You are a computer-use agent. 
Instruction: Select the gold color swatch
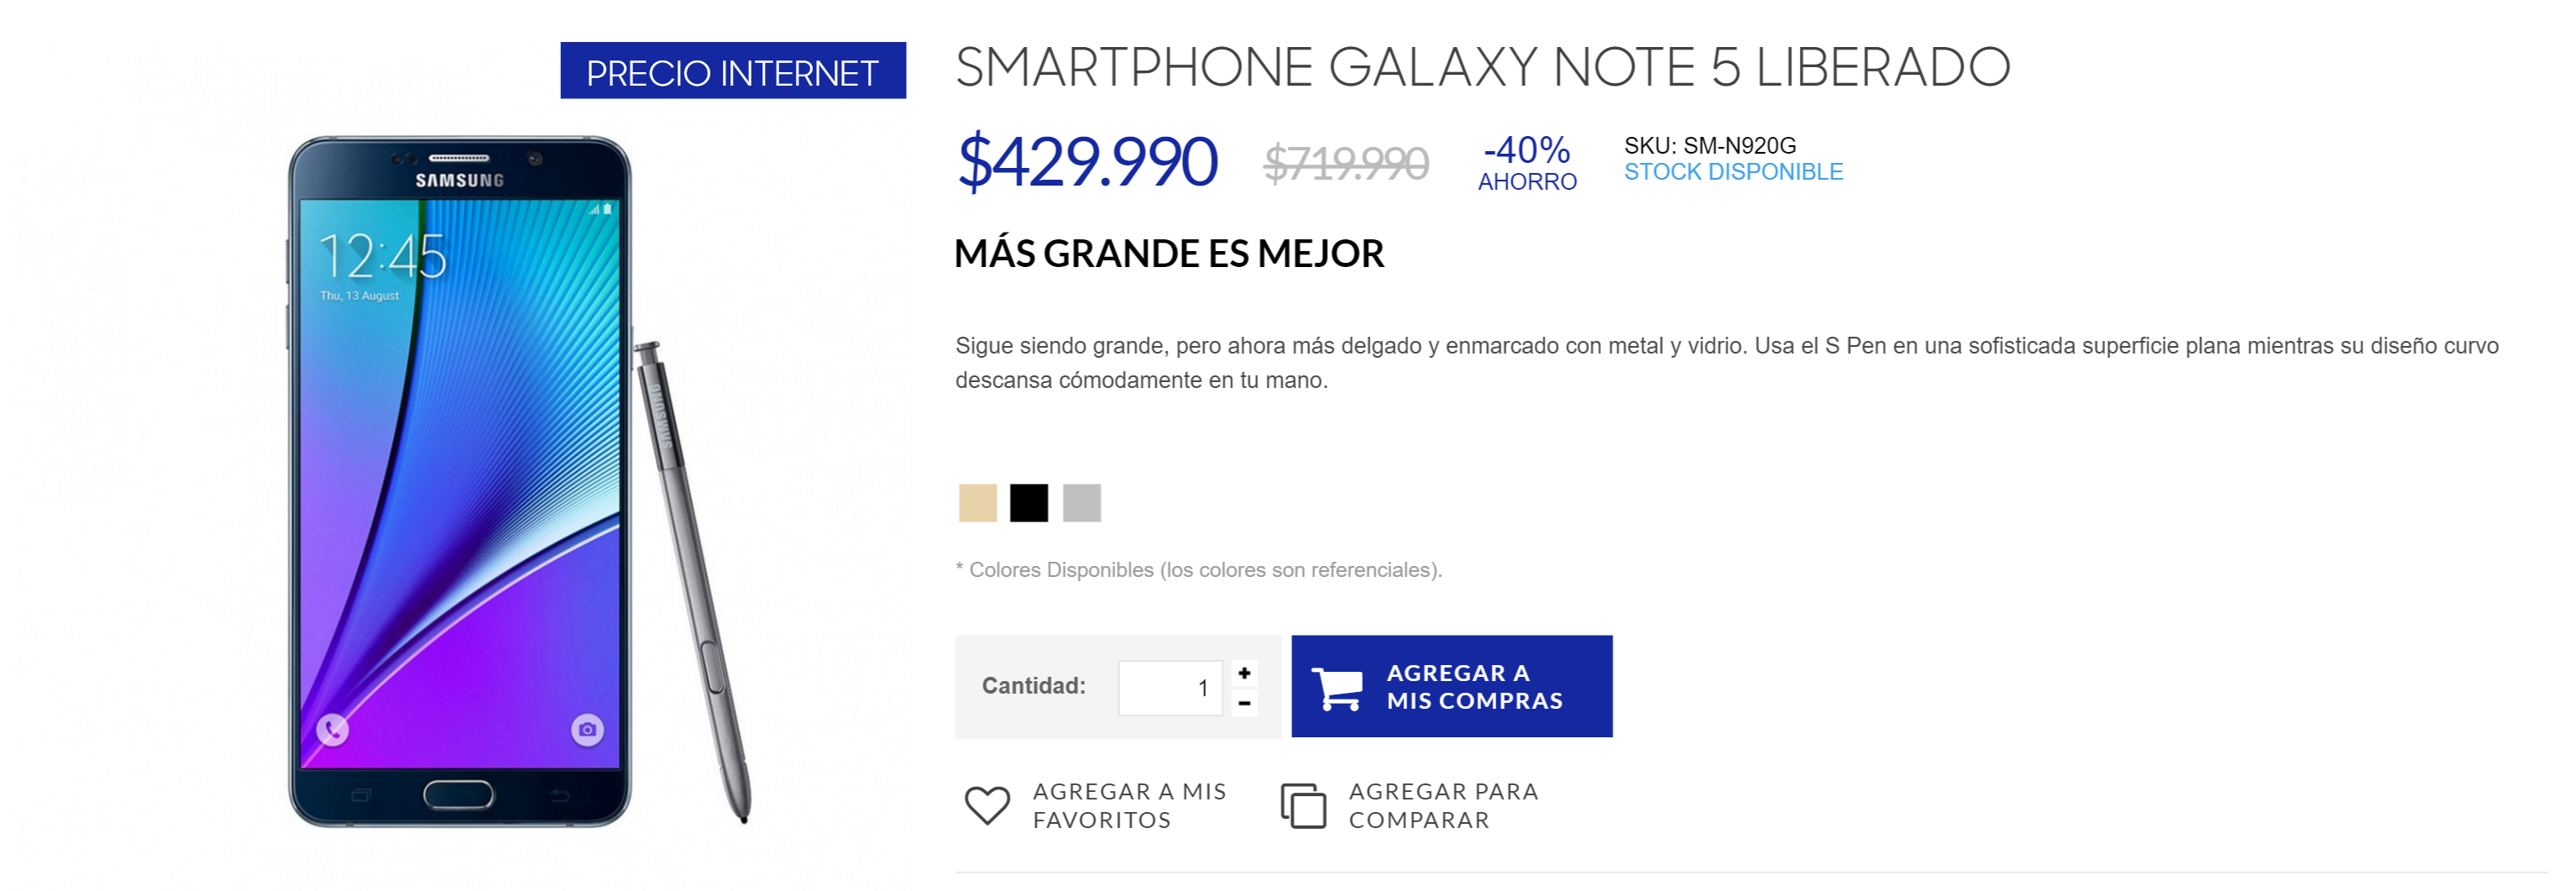click(x=977, y=503)
